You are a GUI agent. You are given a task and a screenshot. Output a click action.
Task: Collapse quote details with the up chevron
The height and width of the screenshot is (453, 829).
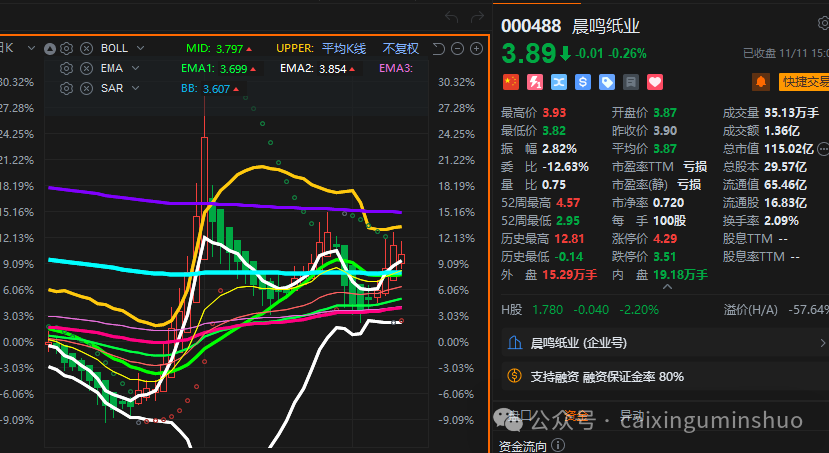(x=667, y=287)
